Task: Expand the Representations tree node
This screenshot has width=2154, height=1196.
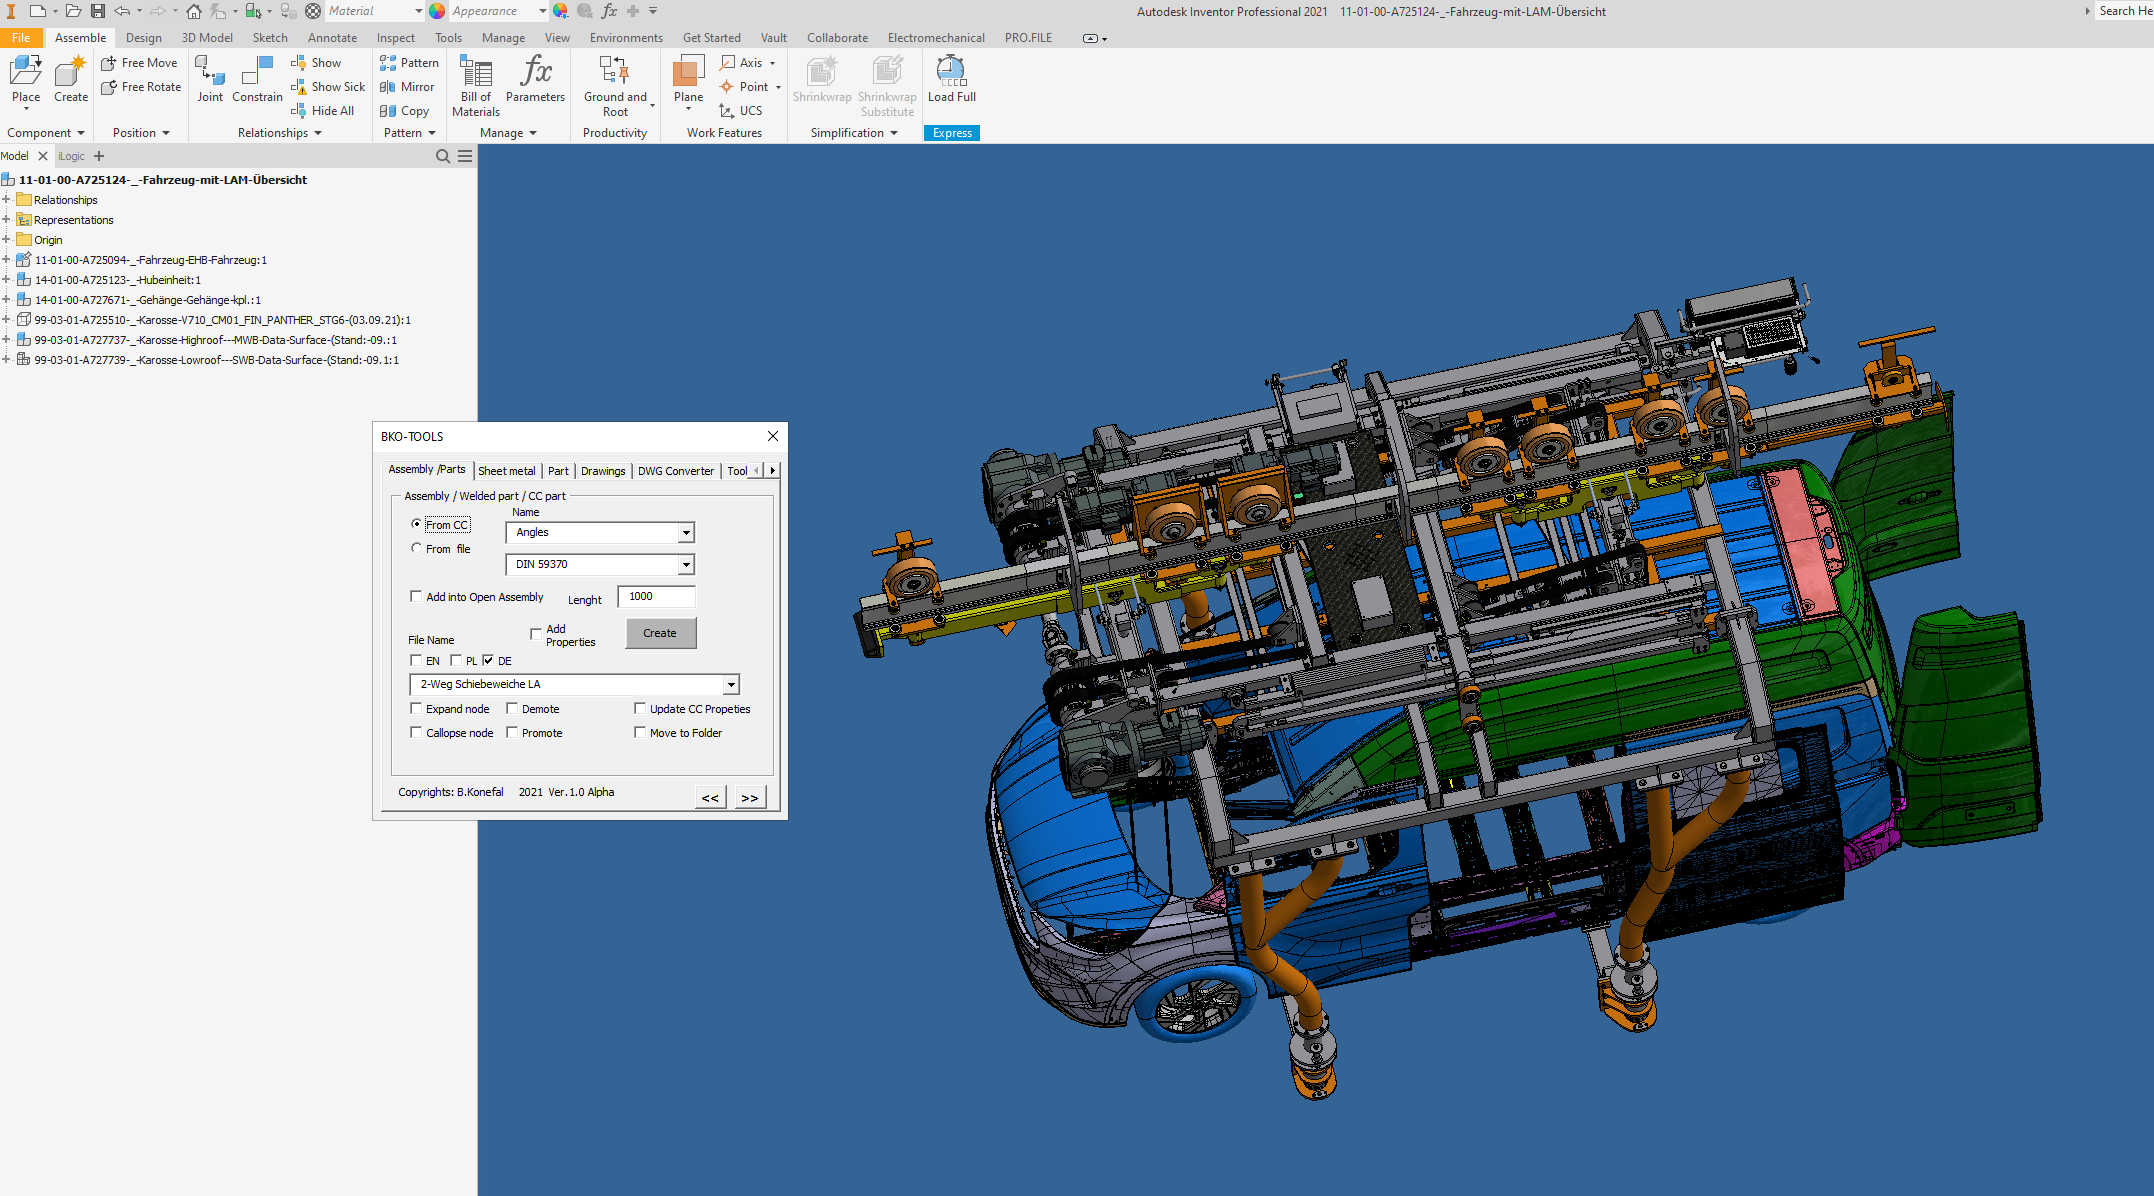Action: pyautogui.click(x=6, y=220)
